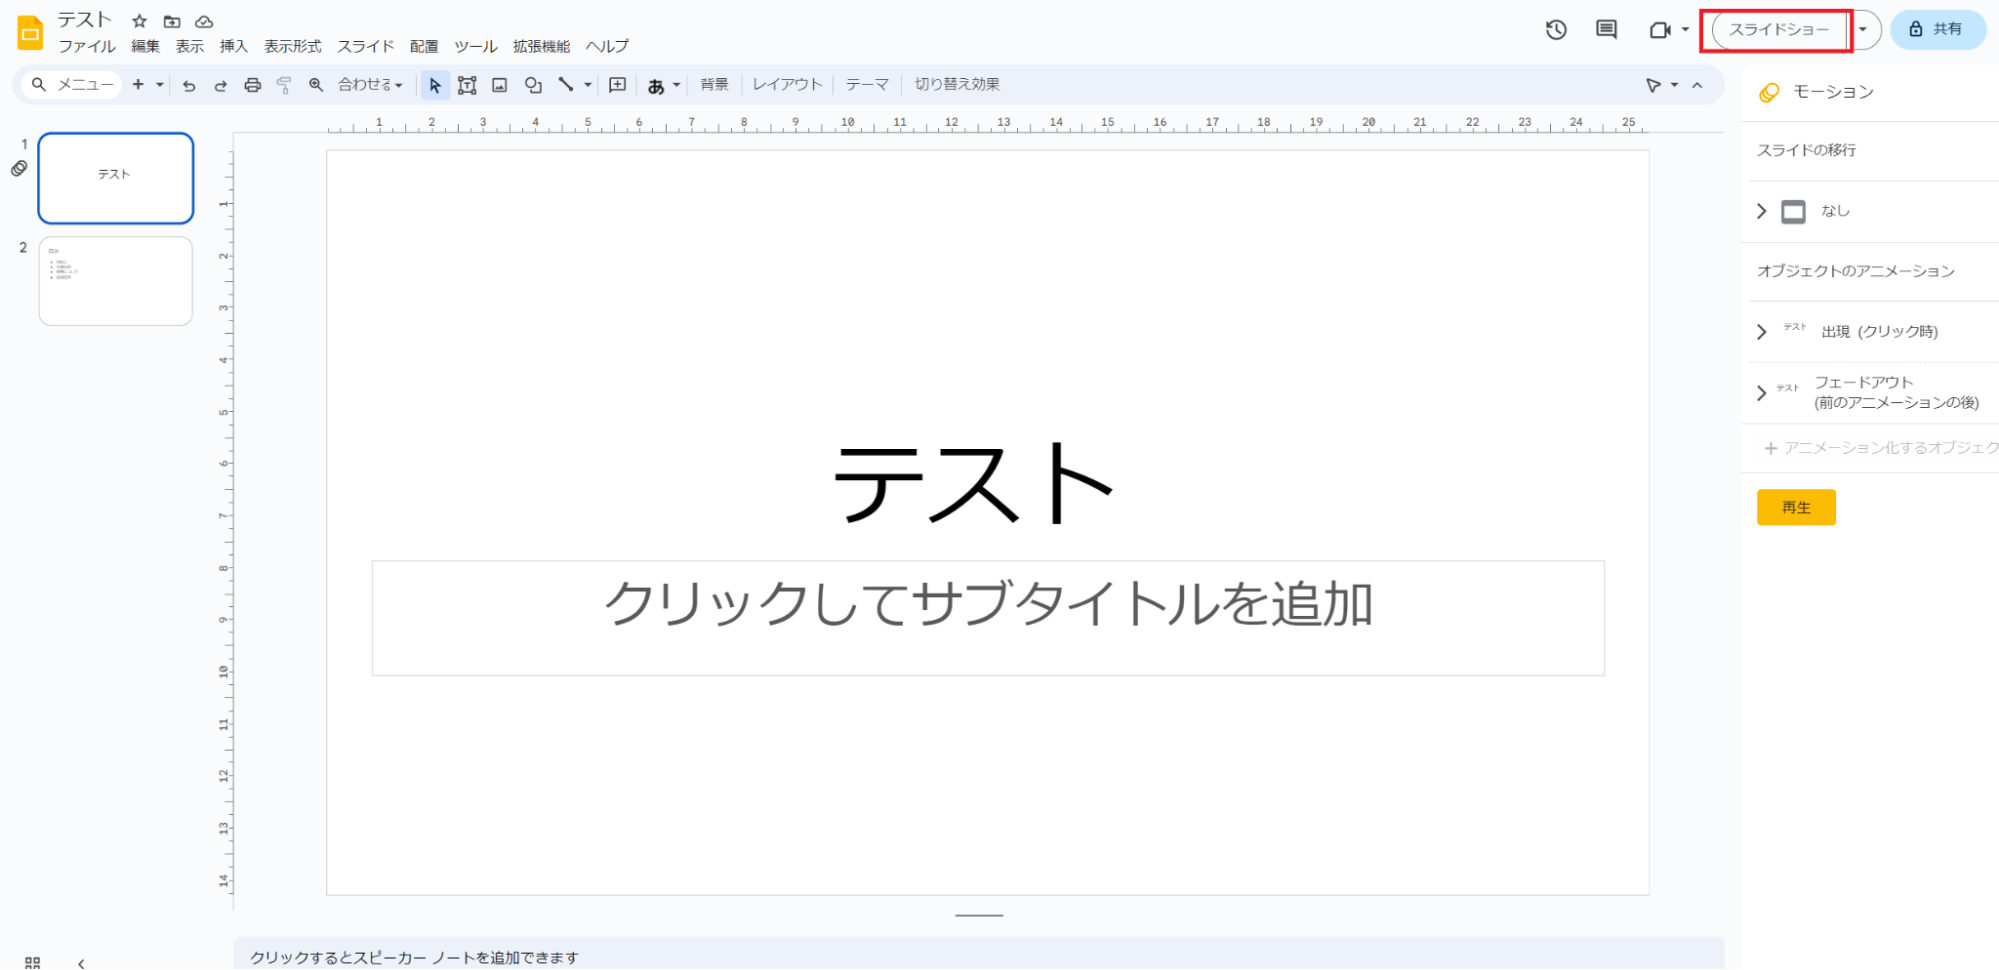
Task: Click the print icon in toolbar
Action: click(253, 86)
